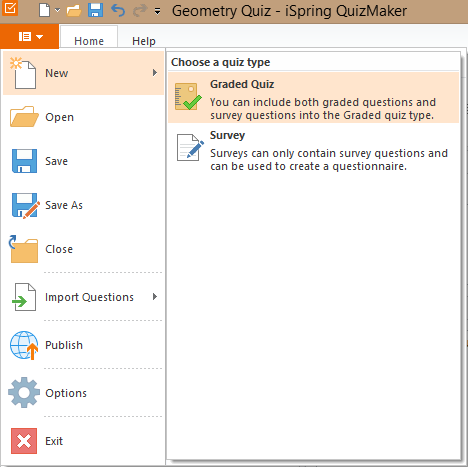
Task: Click the redo arrow in title bar
Action: click(x=140, y=10)
